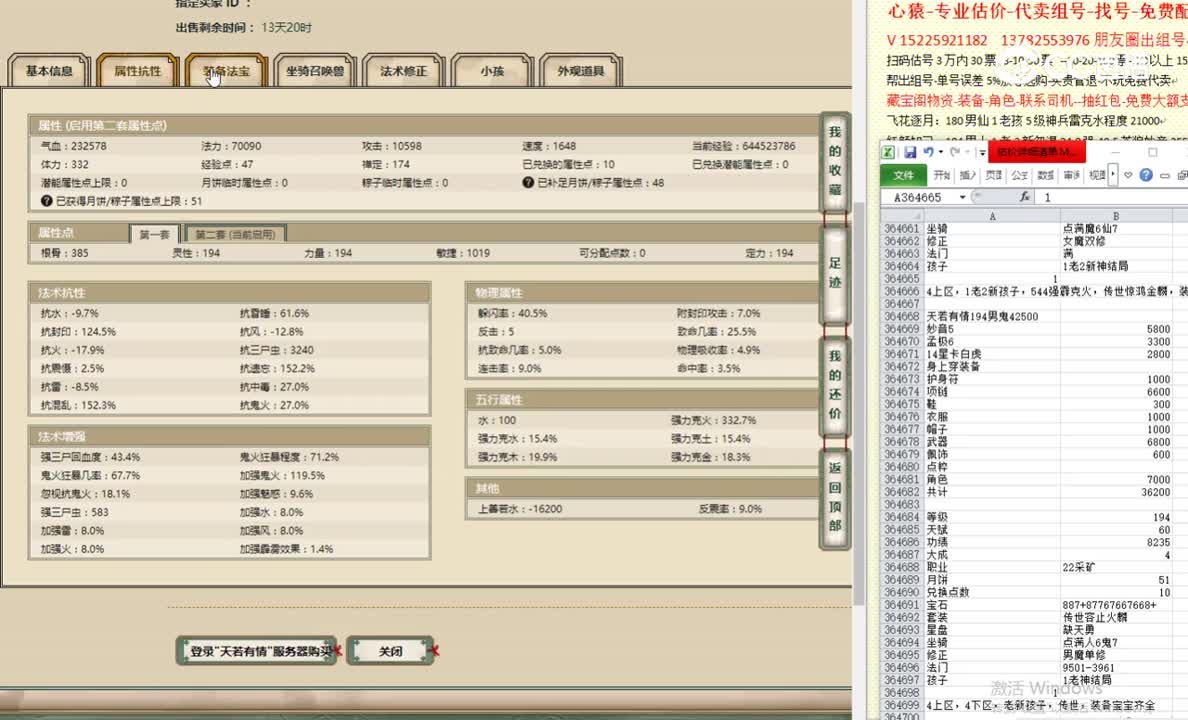Click the 关闭 button at the bottom
The height and width of the screenshot is (720, 1188).
coord(390,650)
